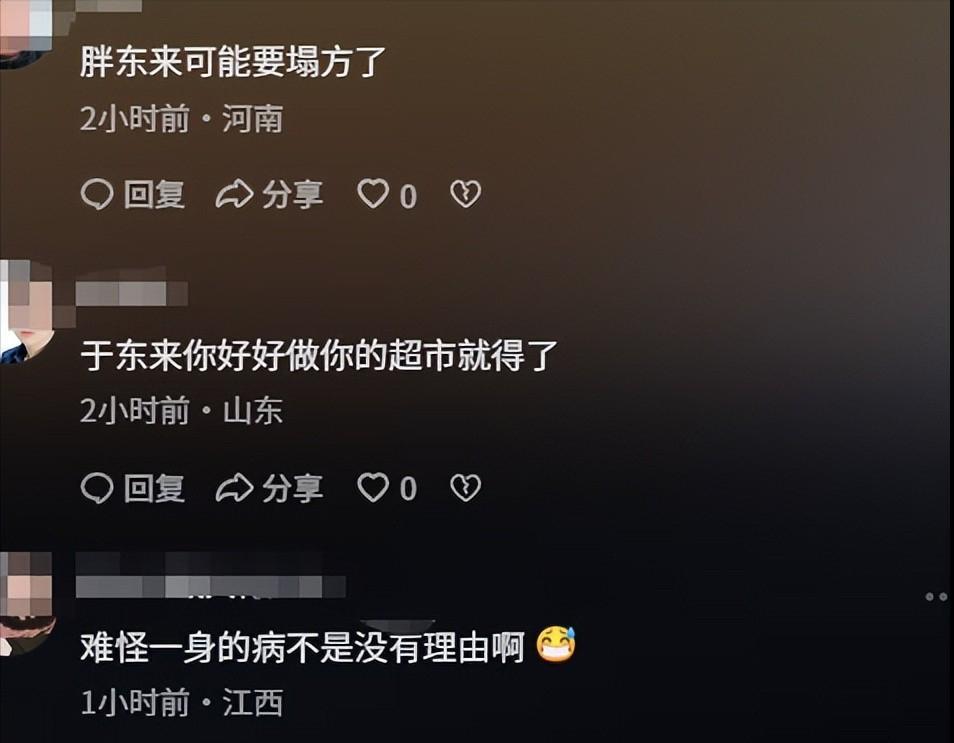954x743 pixels.
Task: Click reply speech-bubble icon on Henan comment
Action: tap(97, 195)
